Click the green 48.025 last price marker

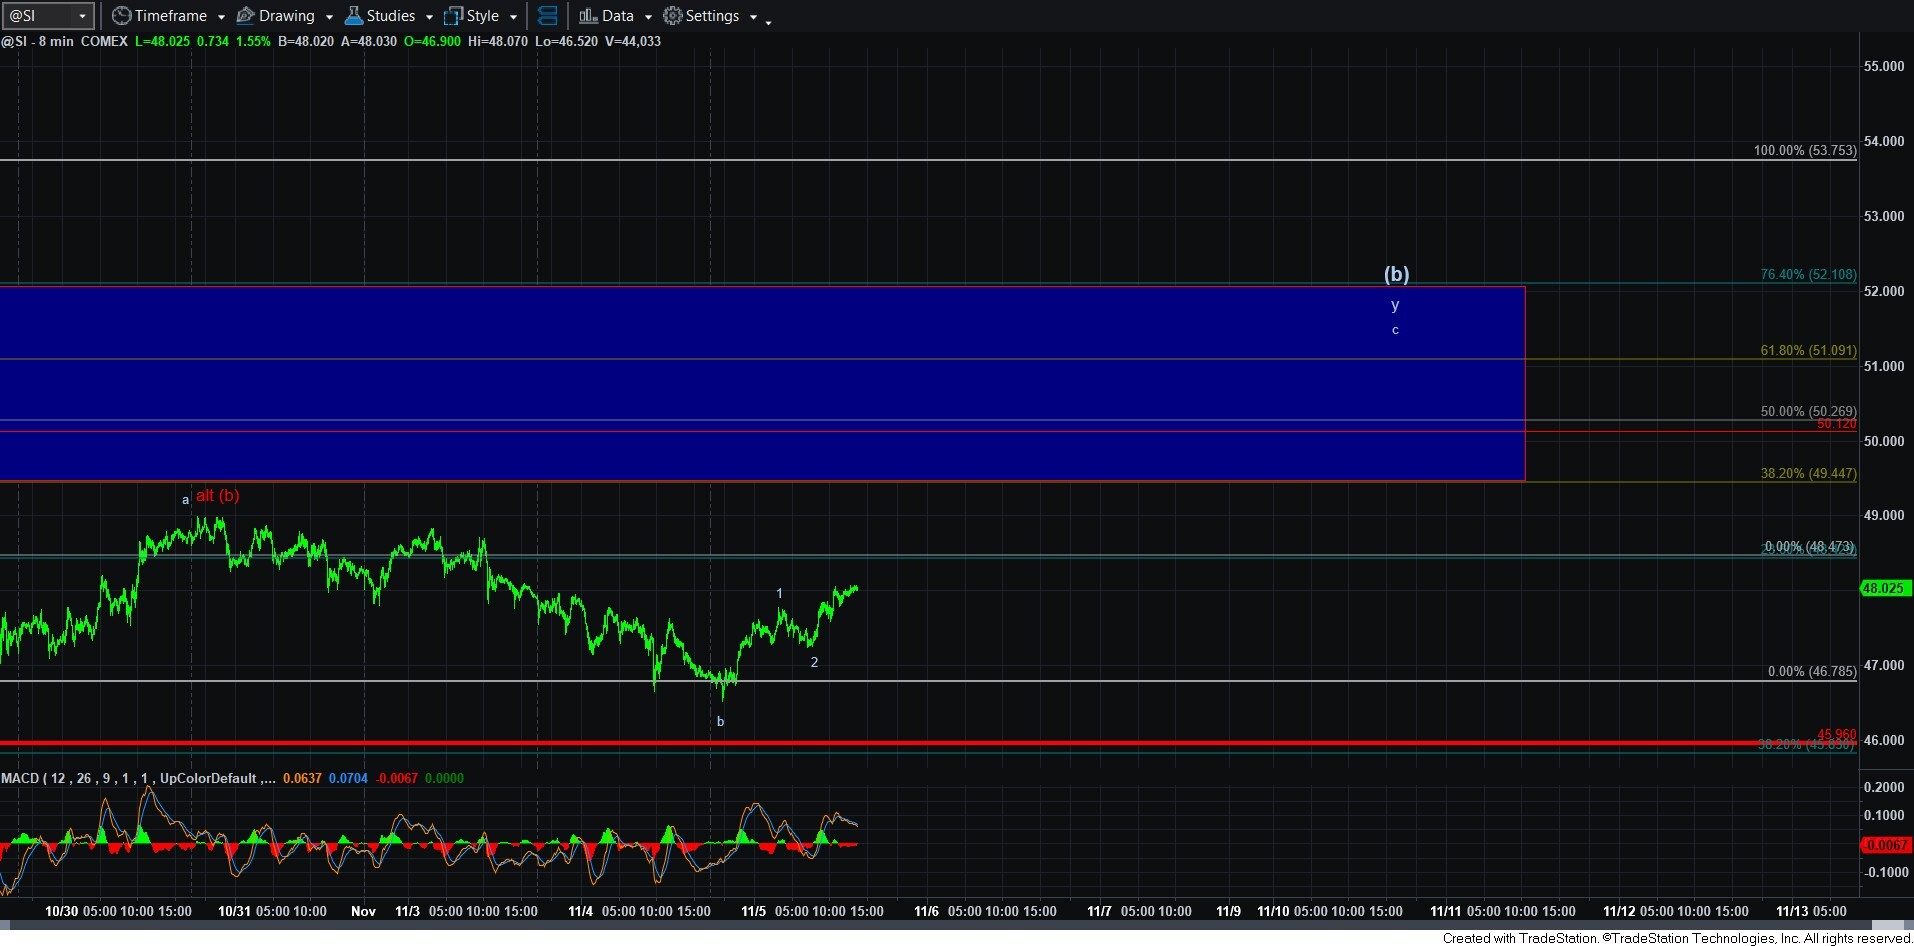1883,588
